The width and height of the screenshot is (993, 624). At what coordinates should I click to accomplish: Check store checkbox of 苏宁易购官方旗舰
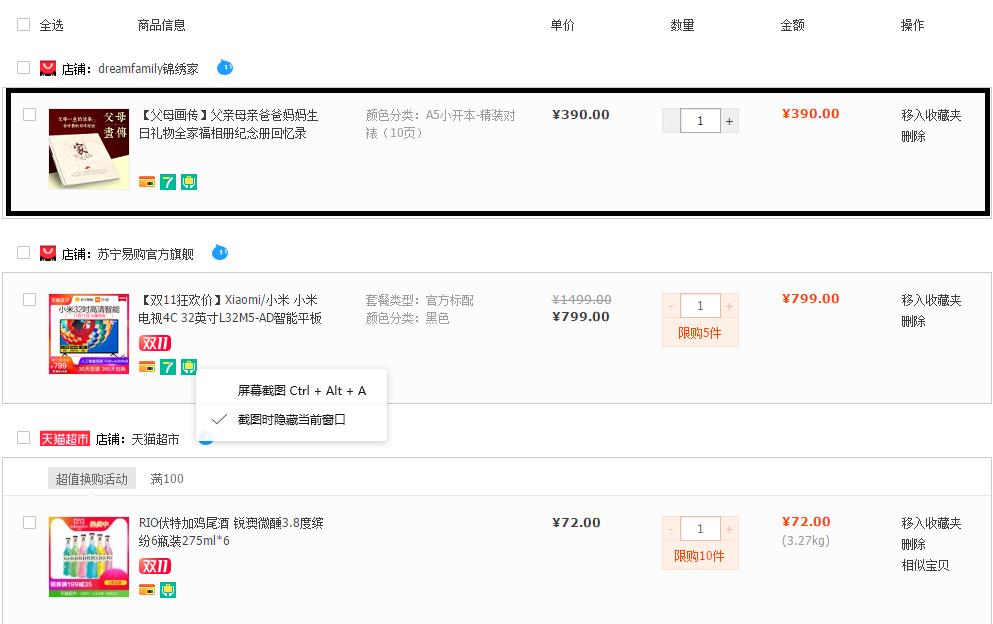(x=23, y=253)
